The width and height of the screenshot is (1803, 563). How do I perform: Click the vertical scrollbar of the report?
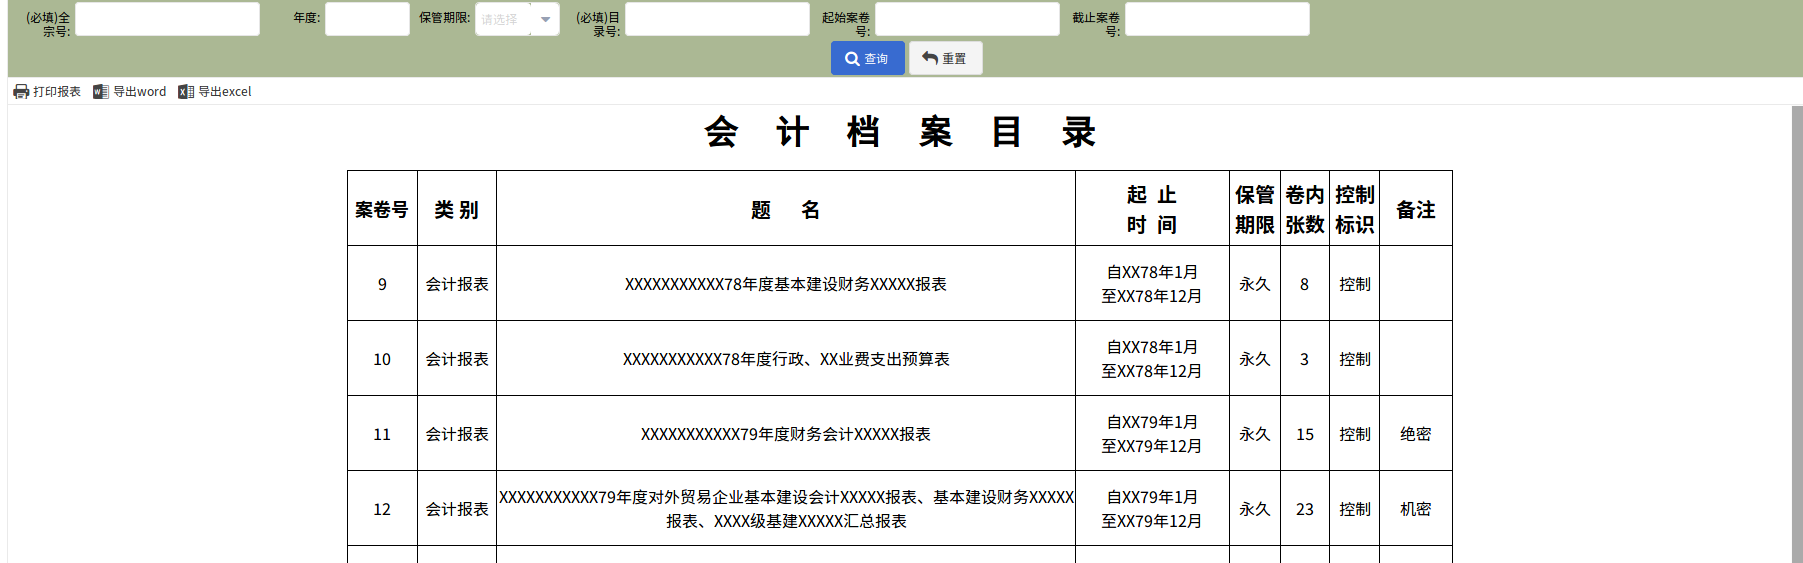click(x=1796, y=334)
